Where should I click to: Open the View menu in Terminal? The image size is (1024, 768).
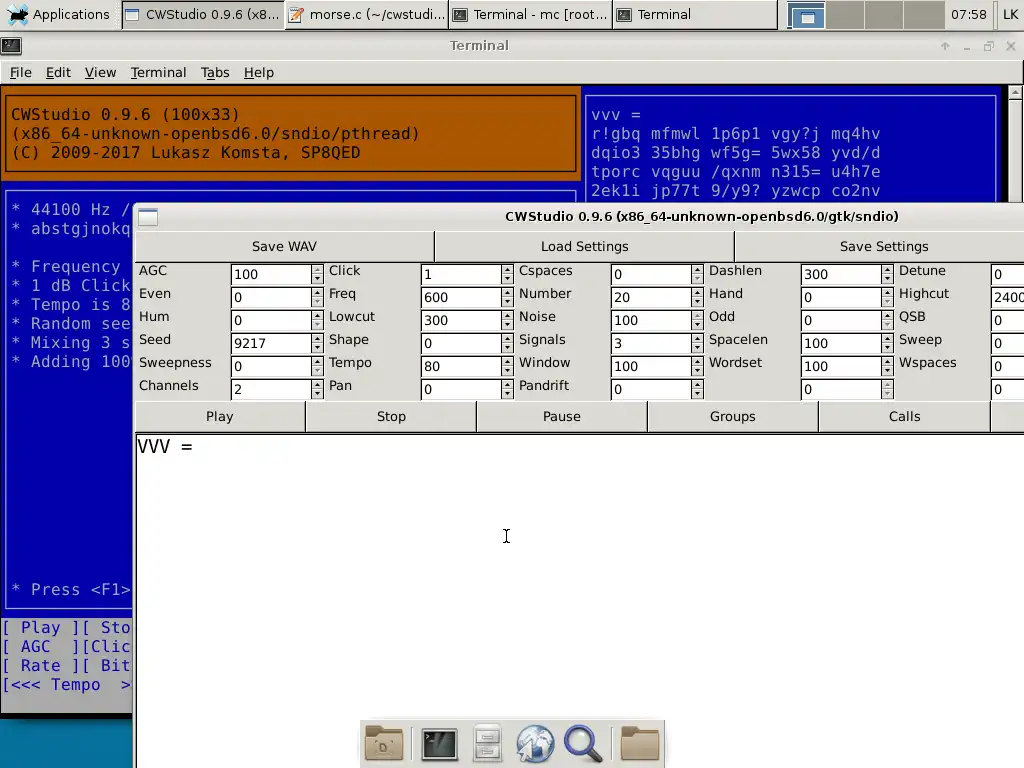(100, 72)
